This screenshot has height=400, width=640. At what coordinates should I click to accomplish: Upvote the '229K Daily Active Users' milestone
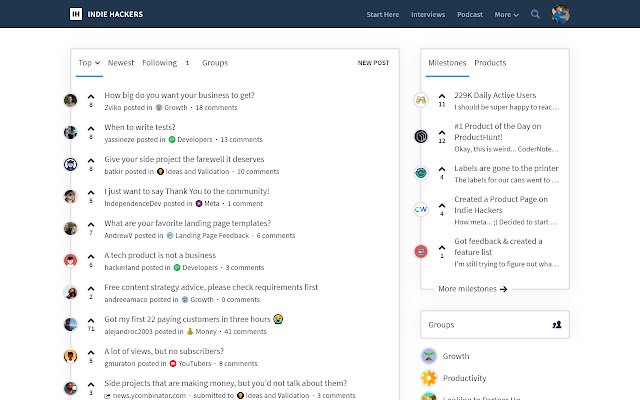point(442,96)
